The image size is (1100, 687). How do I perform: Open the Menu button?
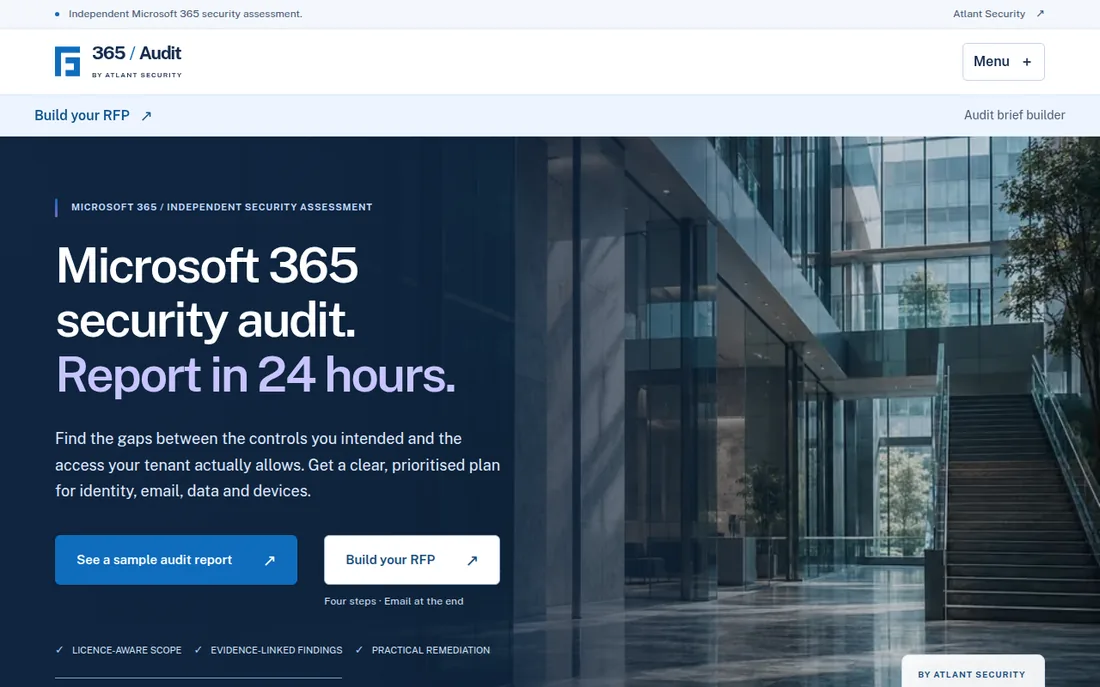point(1003,62)
